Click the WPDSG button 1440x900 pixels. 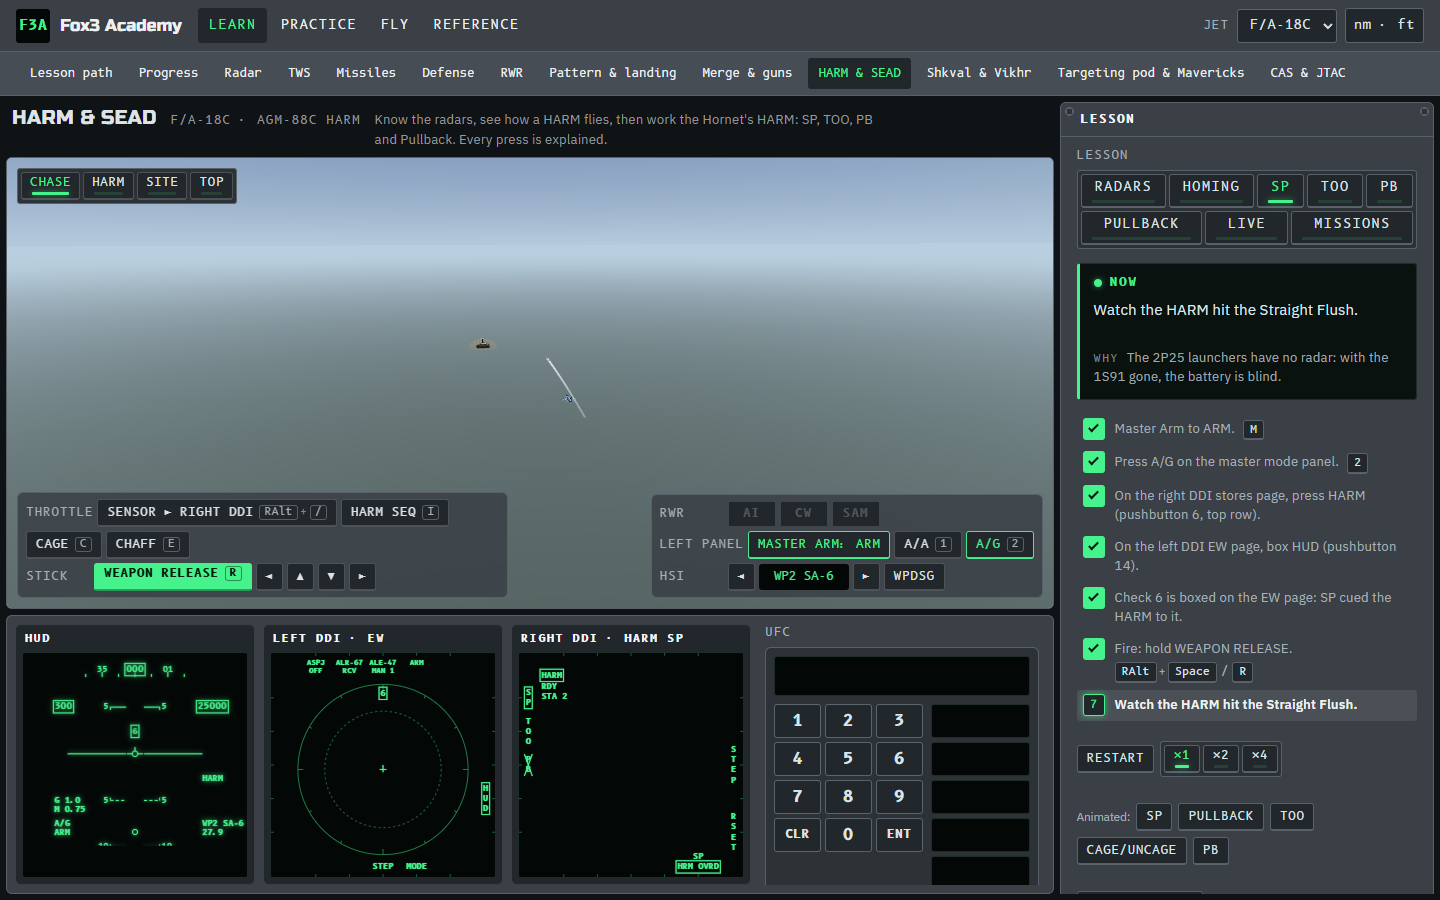coord(914,576)
